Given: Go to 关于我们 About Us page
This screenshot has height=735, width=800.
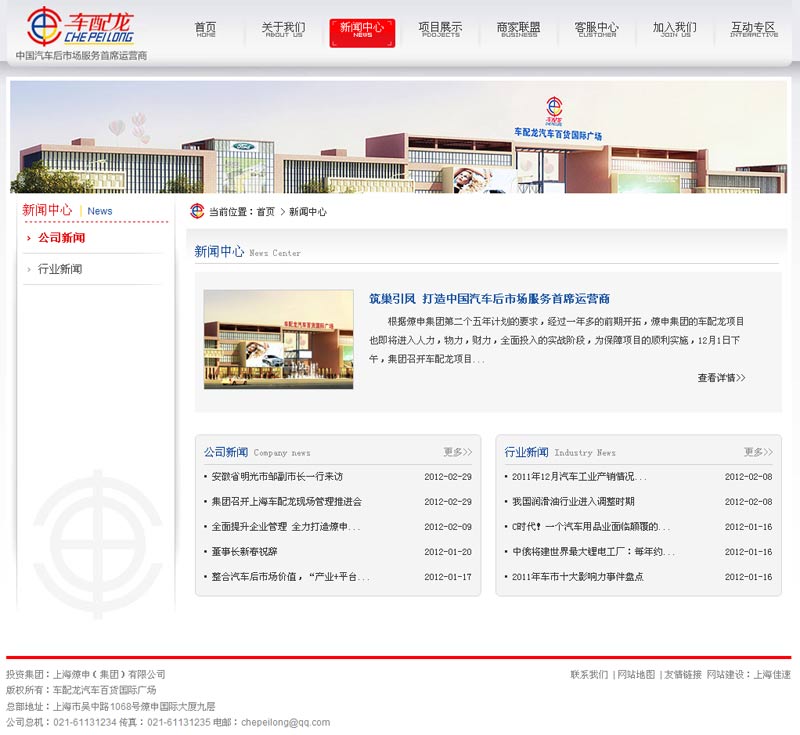Looking at the screenshot, I should [x=284, y=30].
